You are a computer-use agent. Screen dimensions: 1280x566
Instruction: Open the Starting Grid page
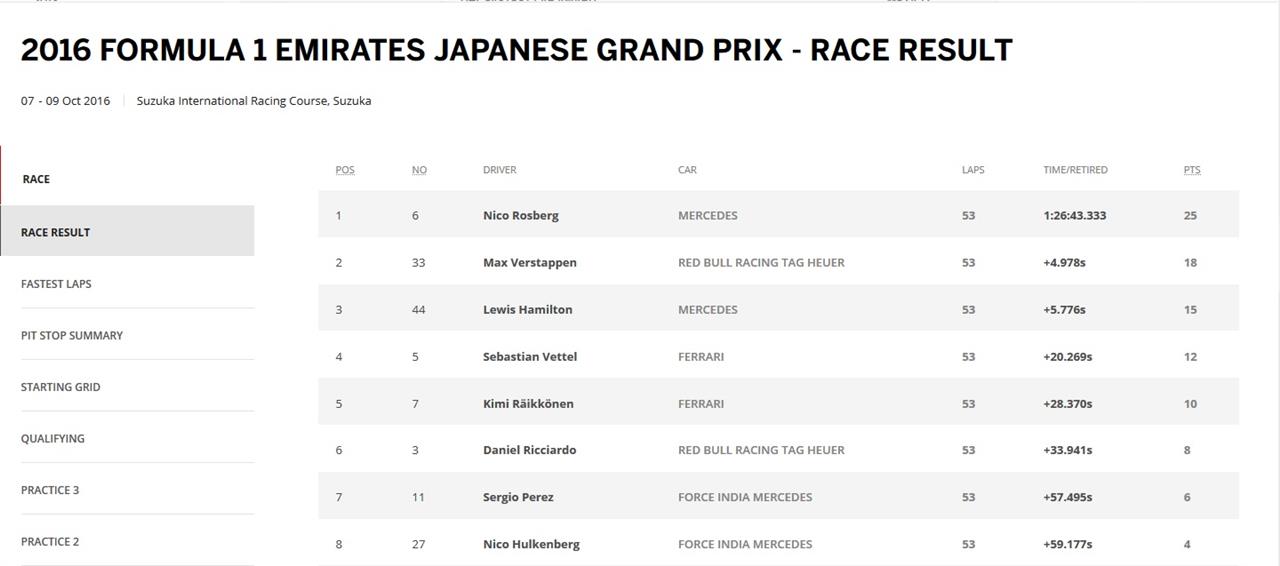click(x=60, y=387)
